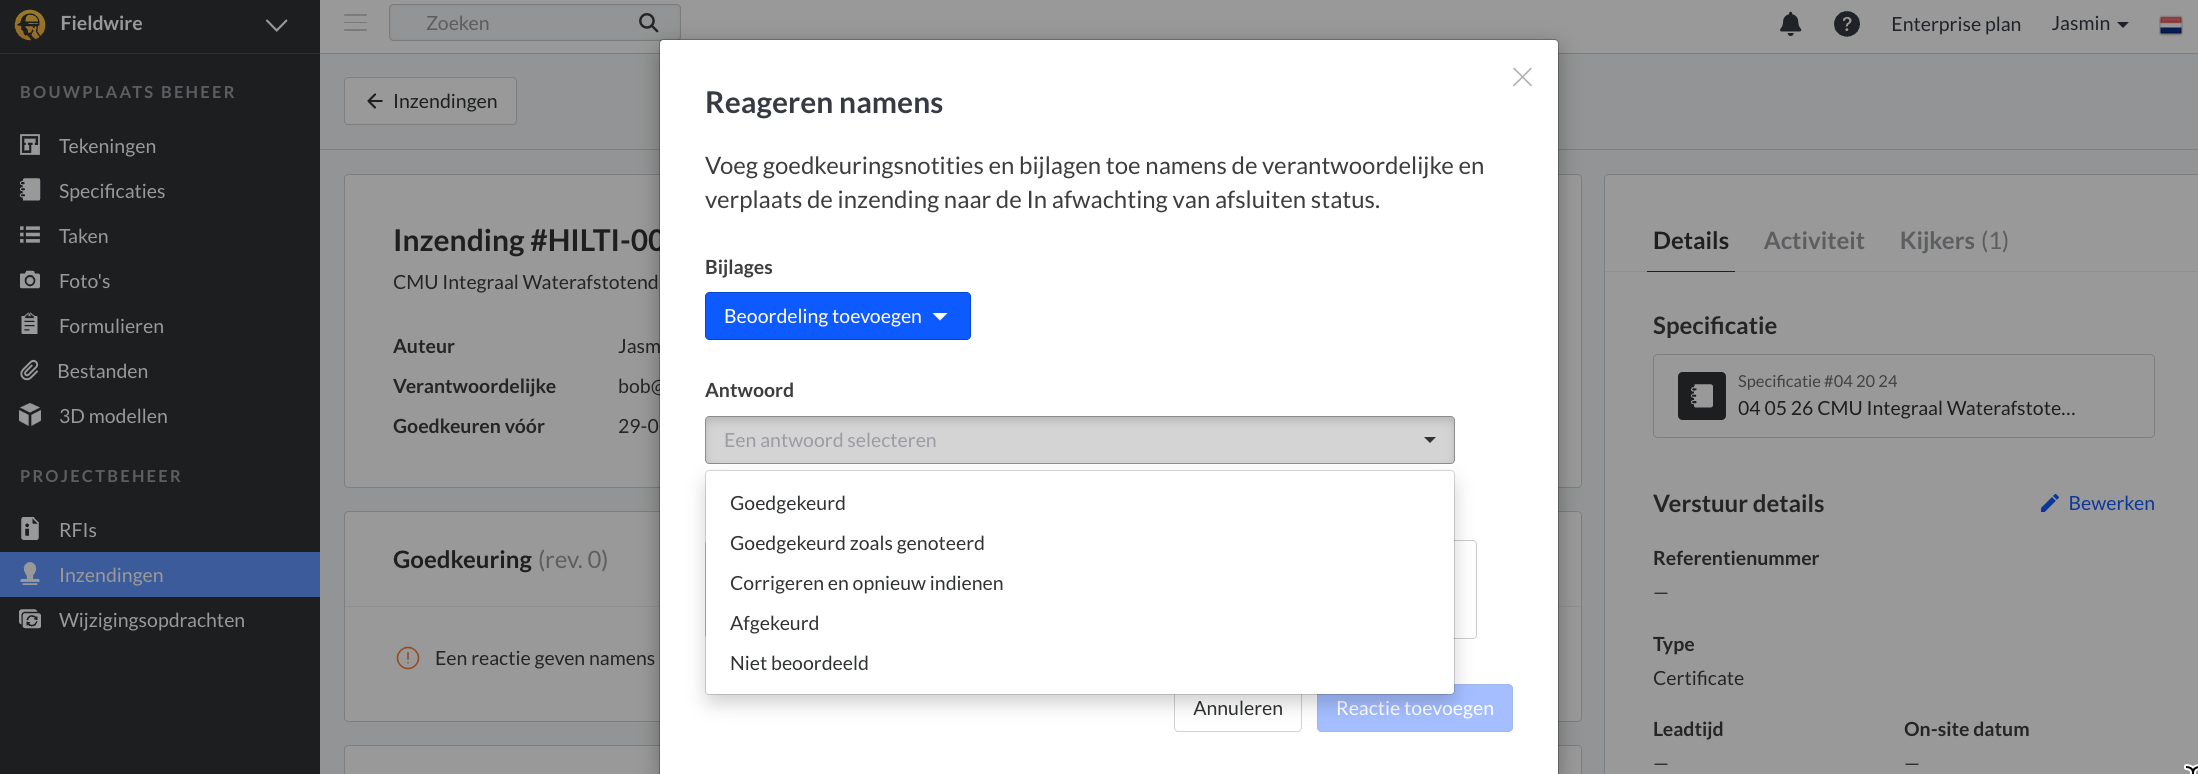Open the Jasmin user menu
The width and height of the screenshot is (2198, 774).
[2090, 24]
